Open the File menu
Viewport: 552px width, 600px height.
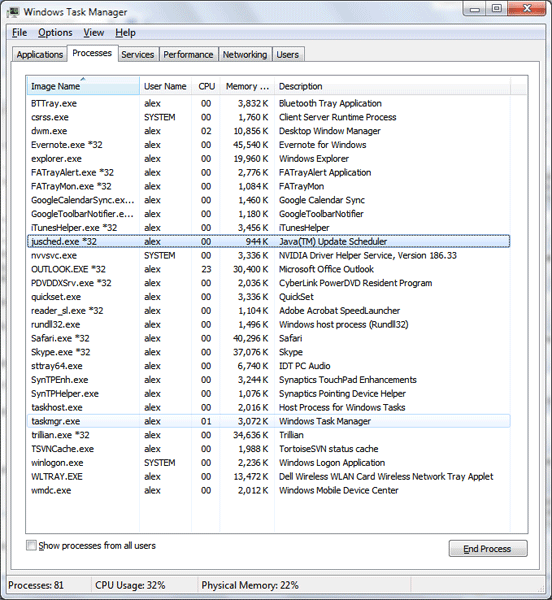click(x=19, y=33)
